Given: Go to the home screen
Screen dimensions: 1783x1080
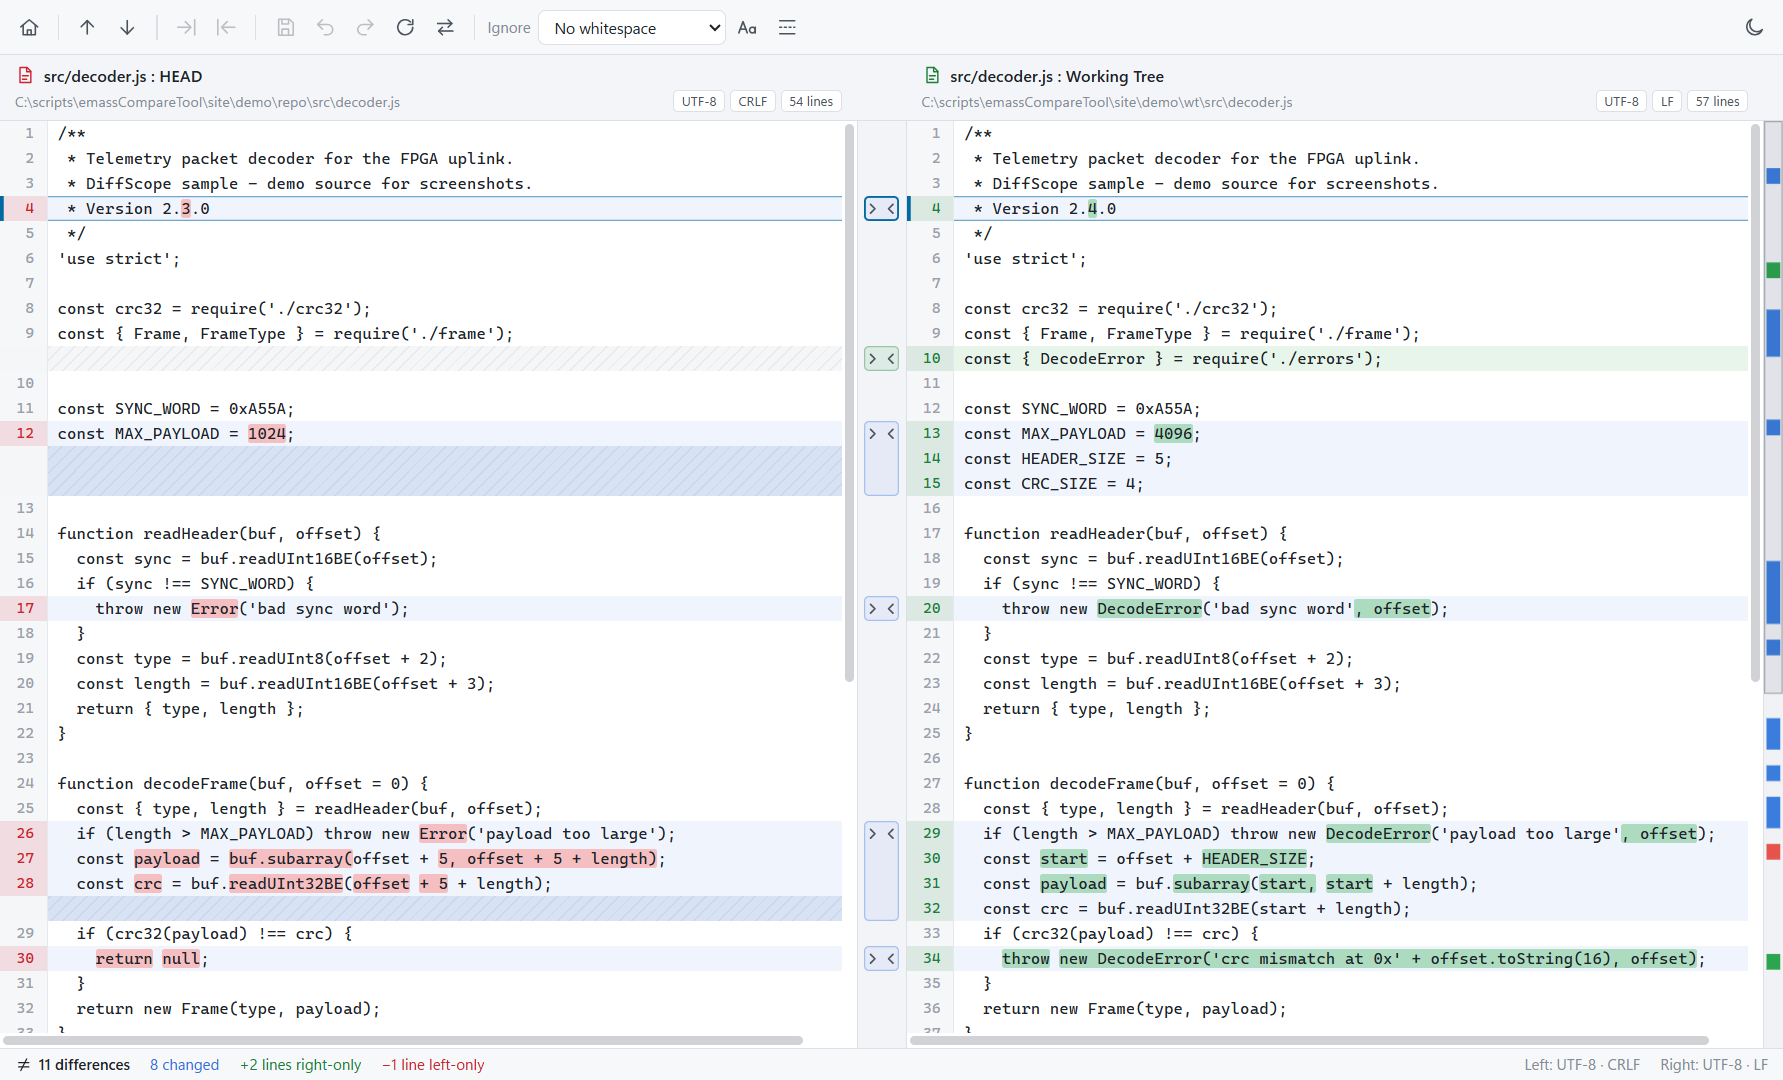Looking at the screenshot, I should coord(29,28).
